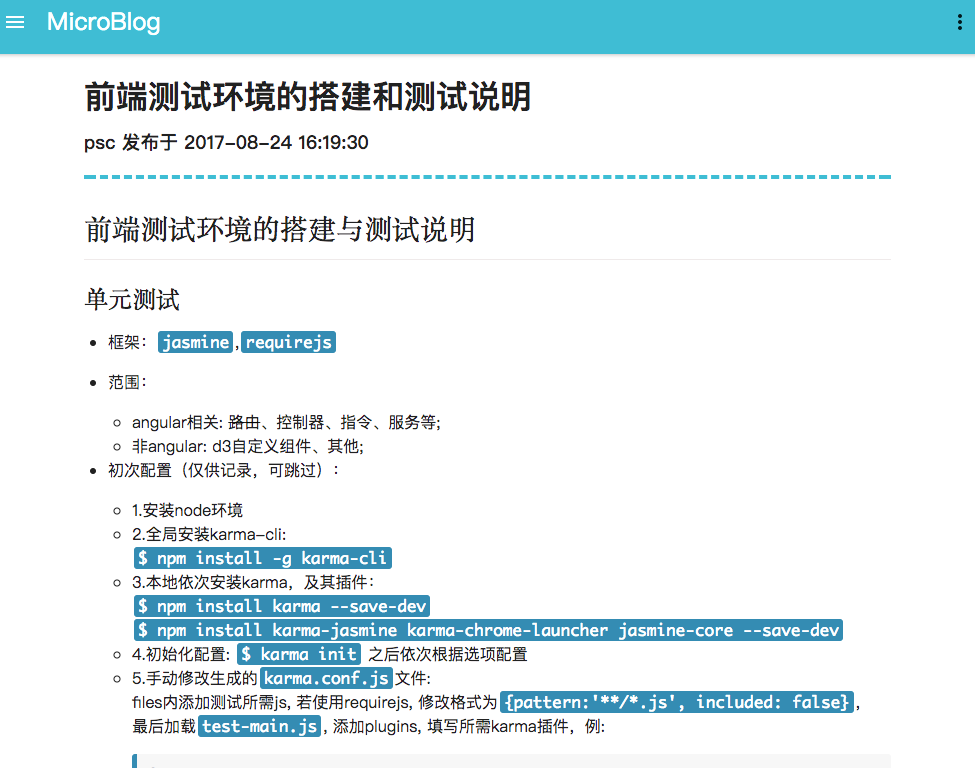The height and width of the screenshot is (768, 975).
Task: Open the three-dot more options menu
Action: coord(957,23)
